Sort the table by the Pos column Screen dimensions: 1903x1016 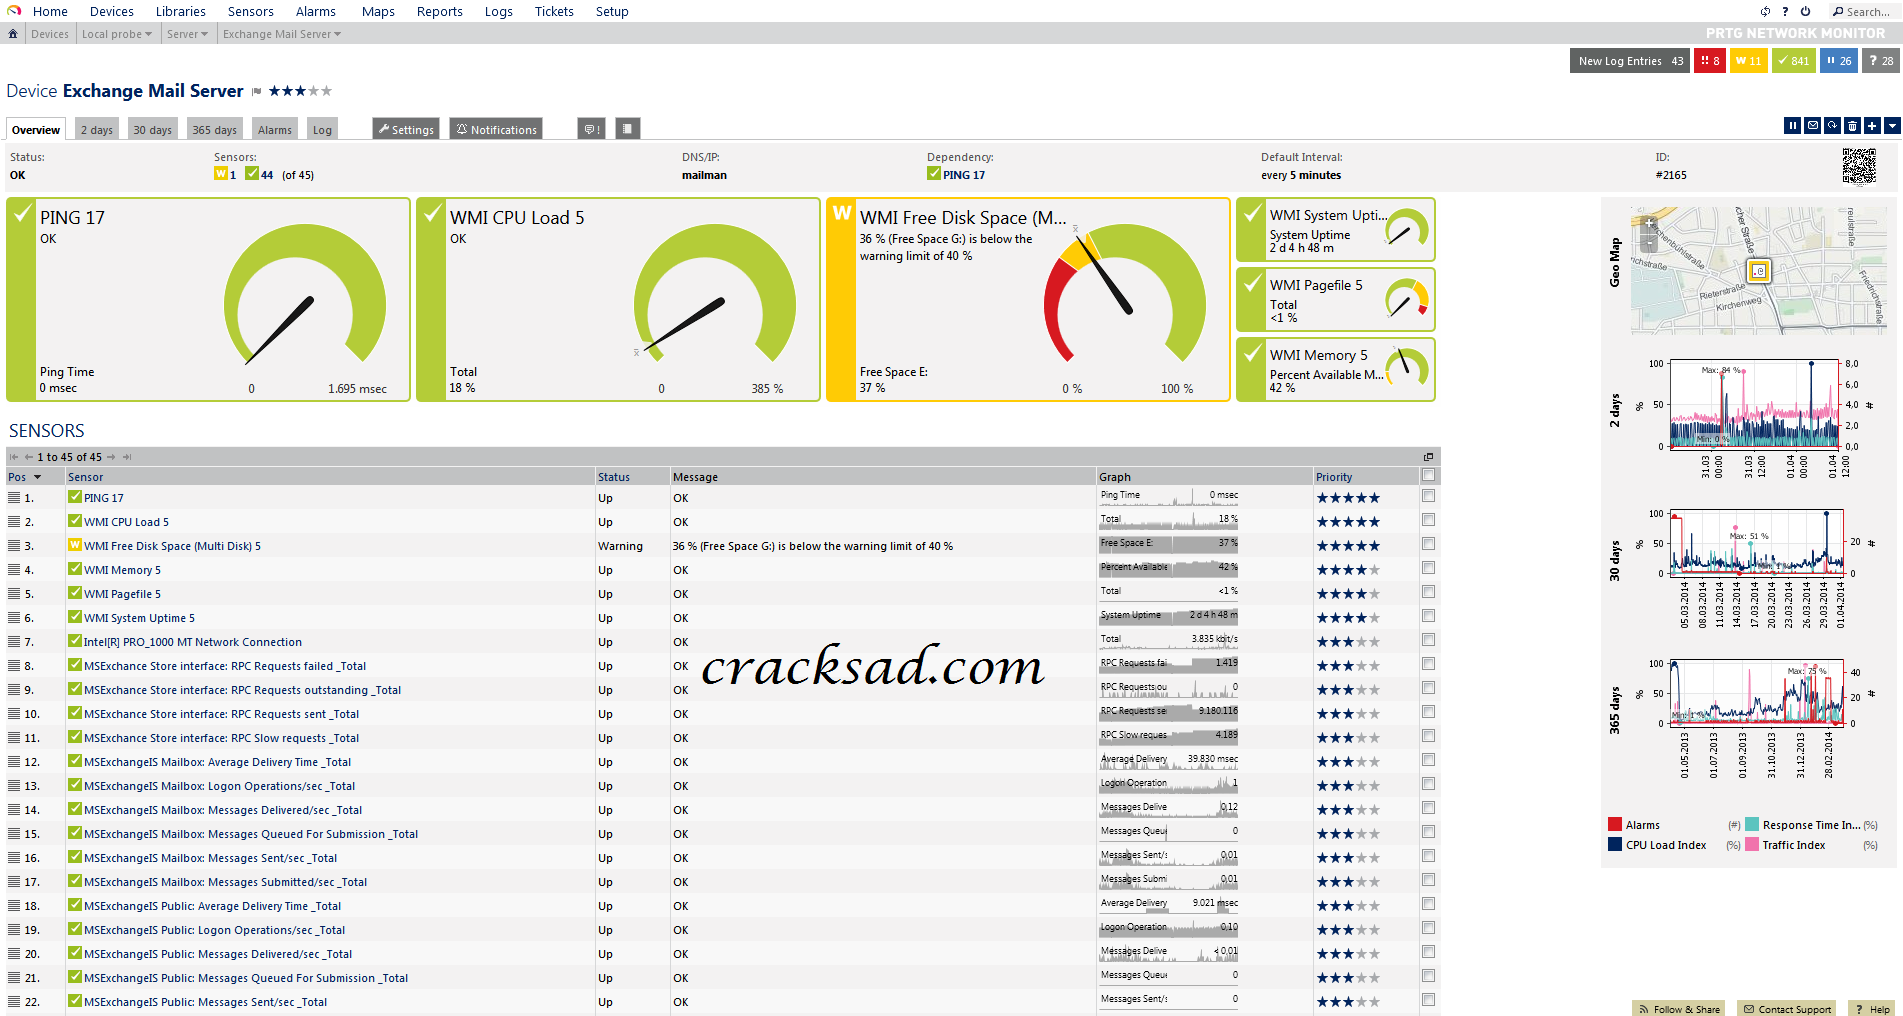(x=24, y=477)
